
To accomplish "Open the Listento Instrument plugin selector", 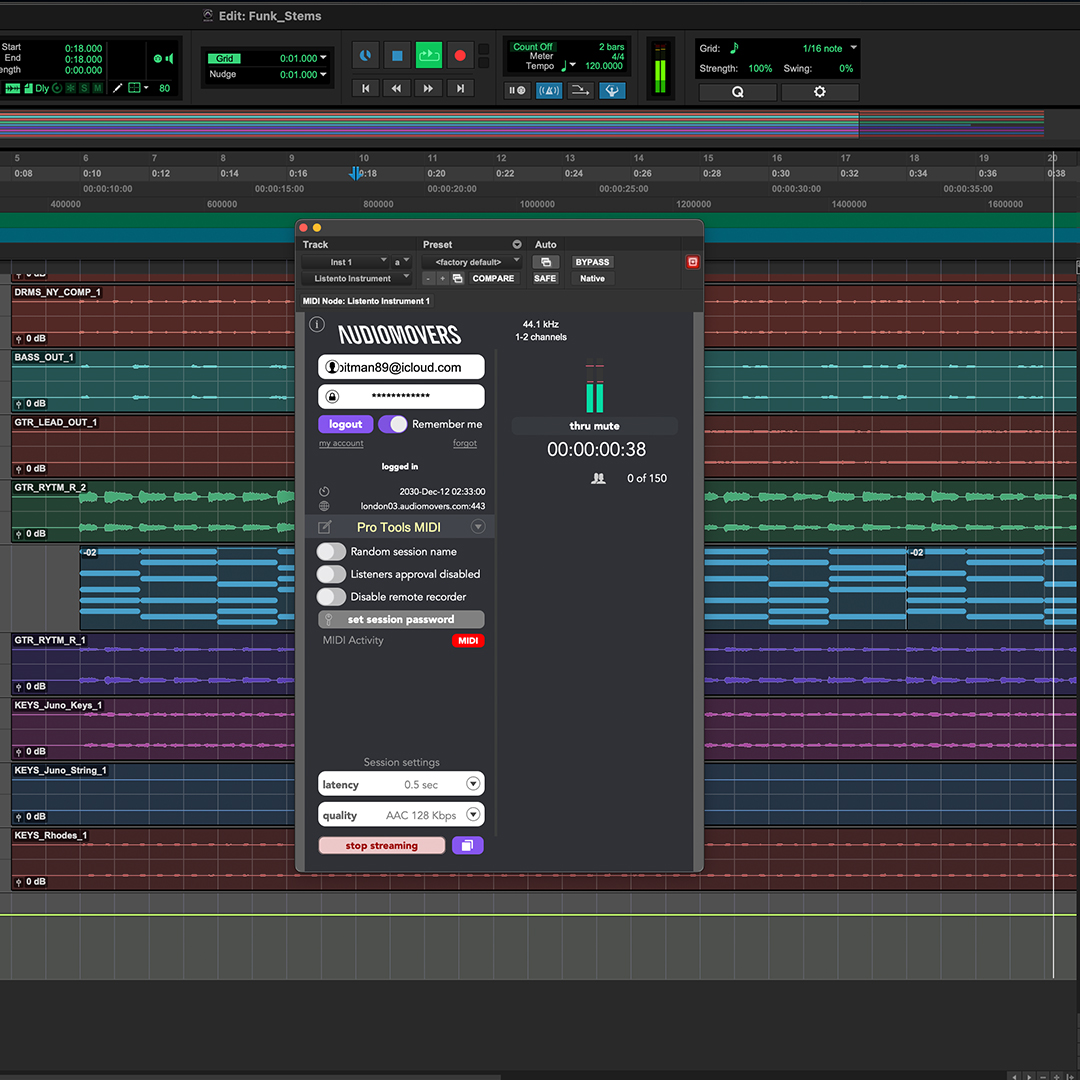I will coord(357,279).
